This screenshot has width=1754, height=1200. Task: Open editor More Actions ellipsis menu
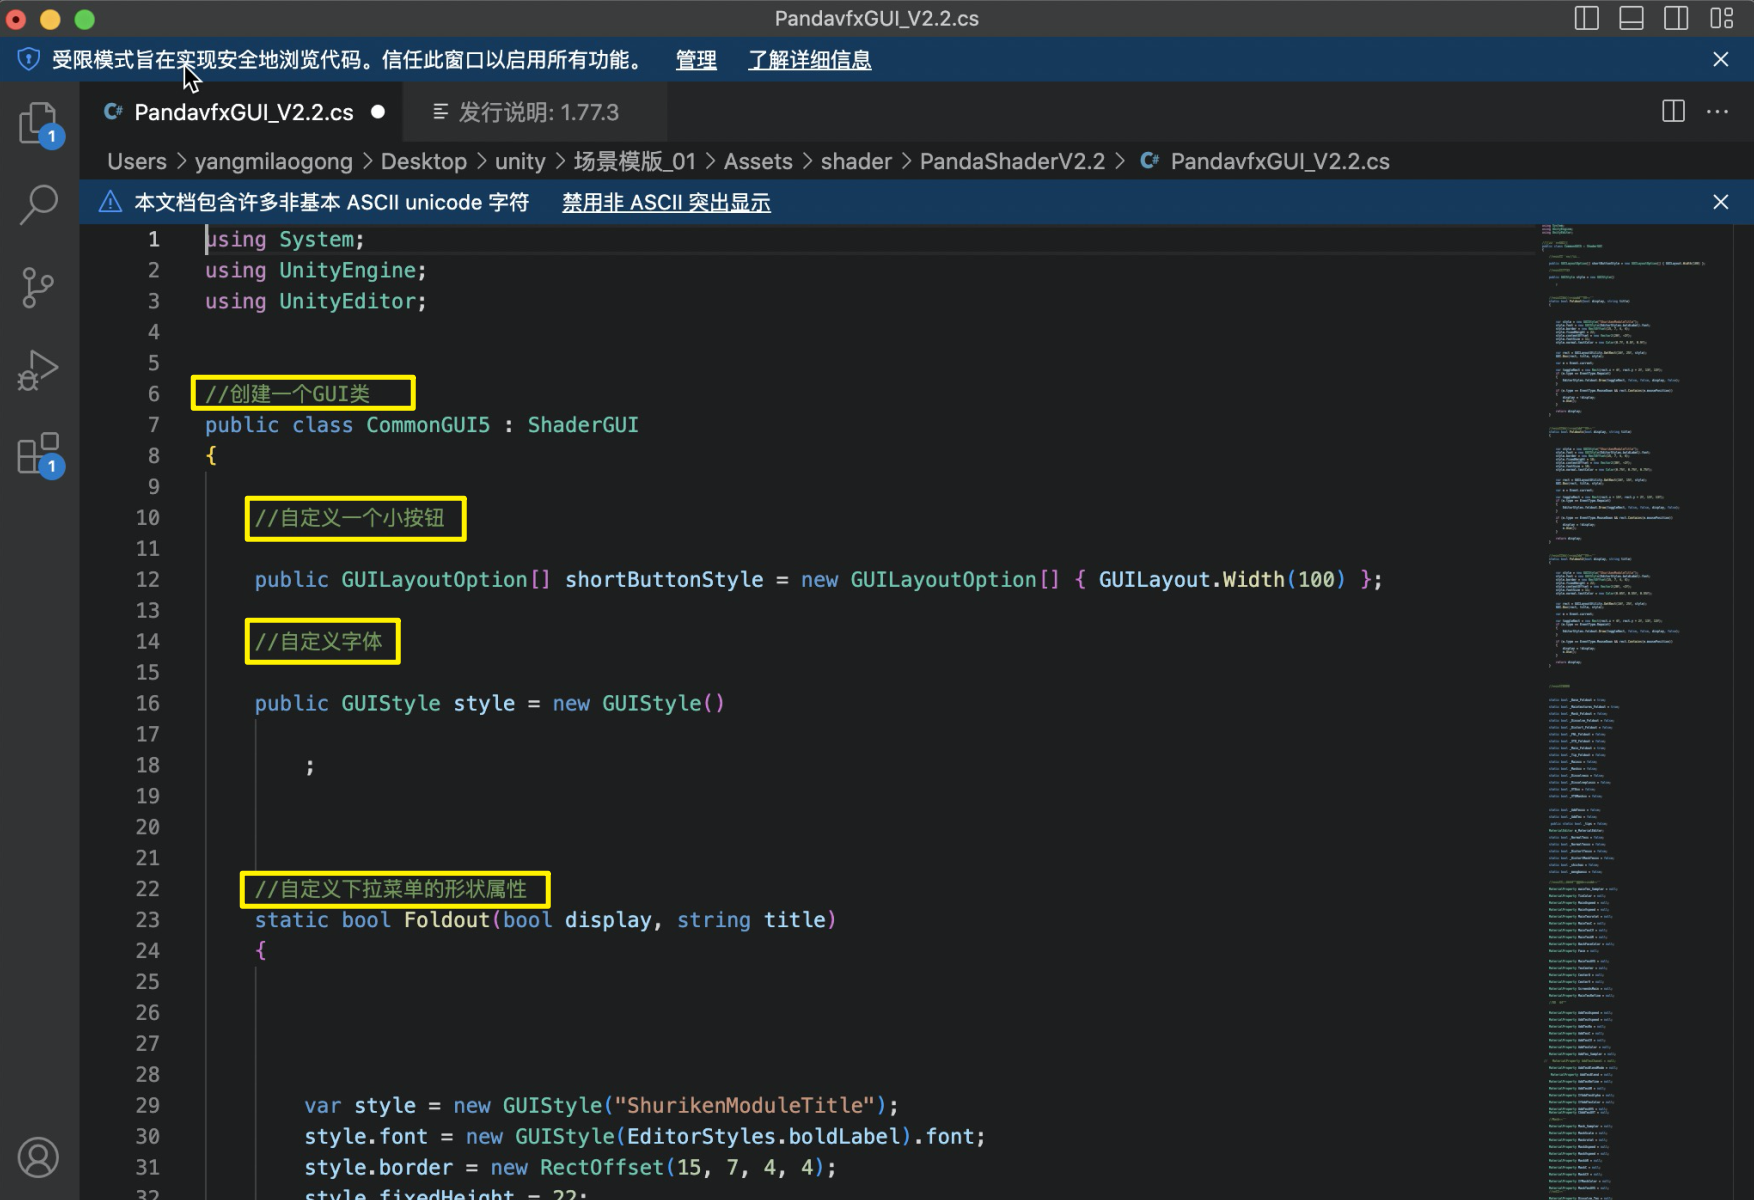(x=1718, y=112)
